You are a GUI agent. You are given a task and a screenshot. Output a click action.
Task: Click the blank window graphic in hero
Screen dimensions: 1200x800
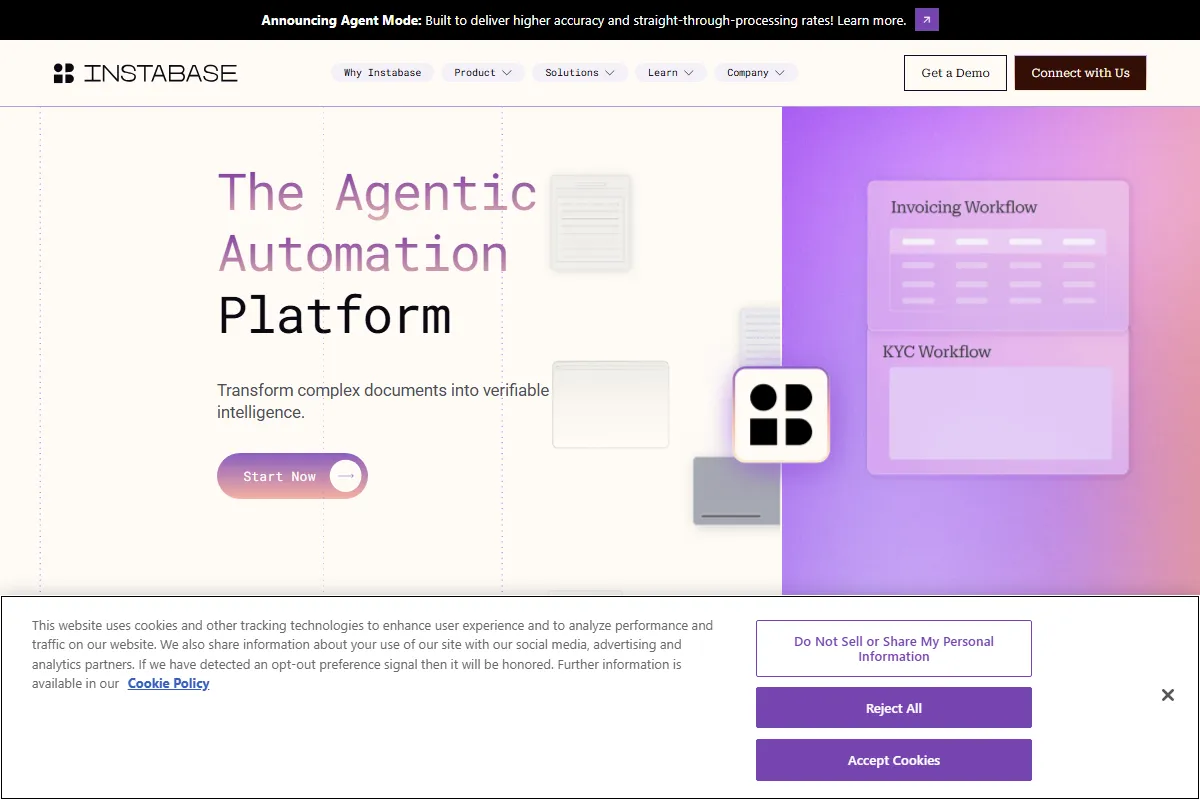coord(611,404)
